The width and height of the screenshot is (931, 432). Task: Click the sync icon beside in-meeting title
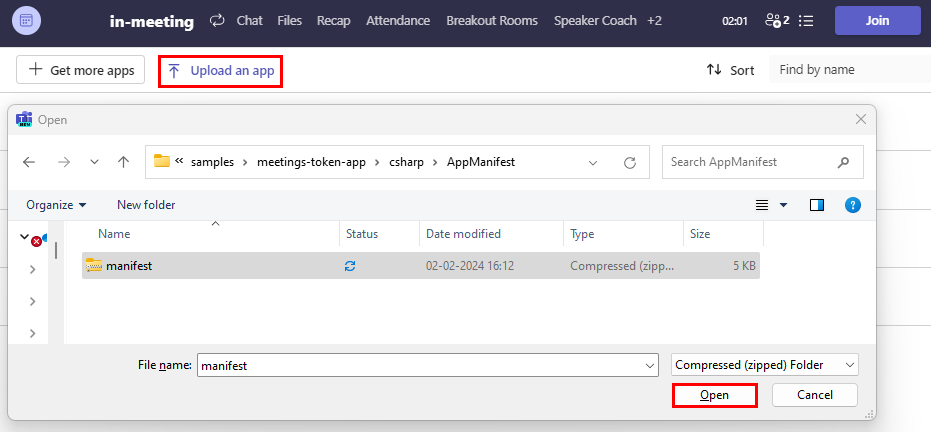point(217,21)
